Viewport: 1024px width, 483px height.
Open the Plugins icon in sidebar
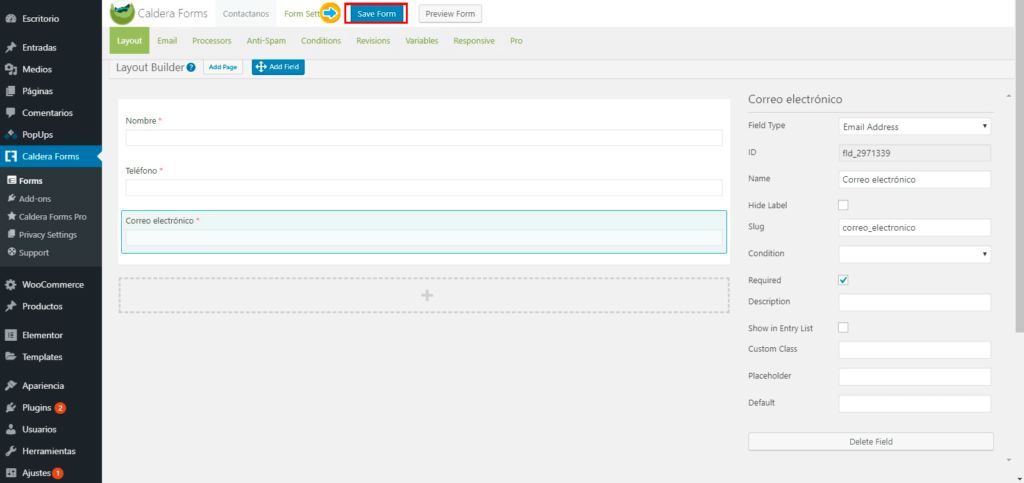11,407
